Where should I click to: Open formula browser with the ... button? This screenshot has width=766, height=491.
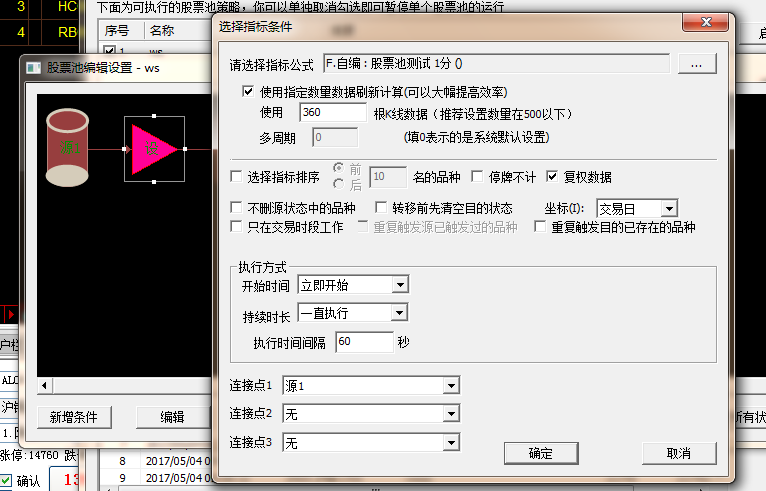[x=697, y=64]
